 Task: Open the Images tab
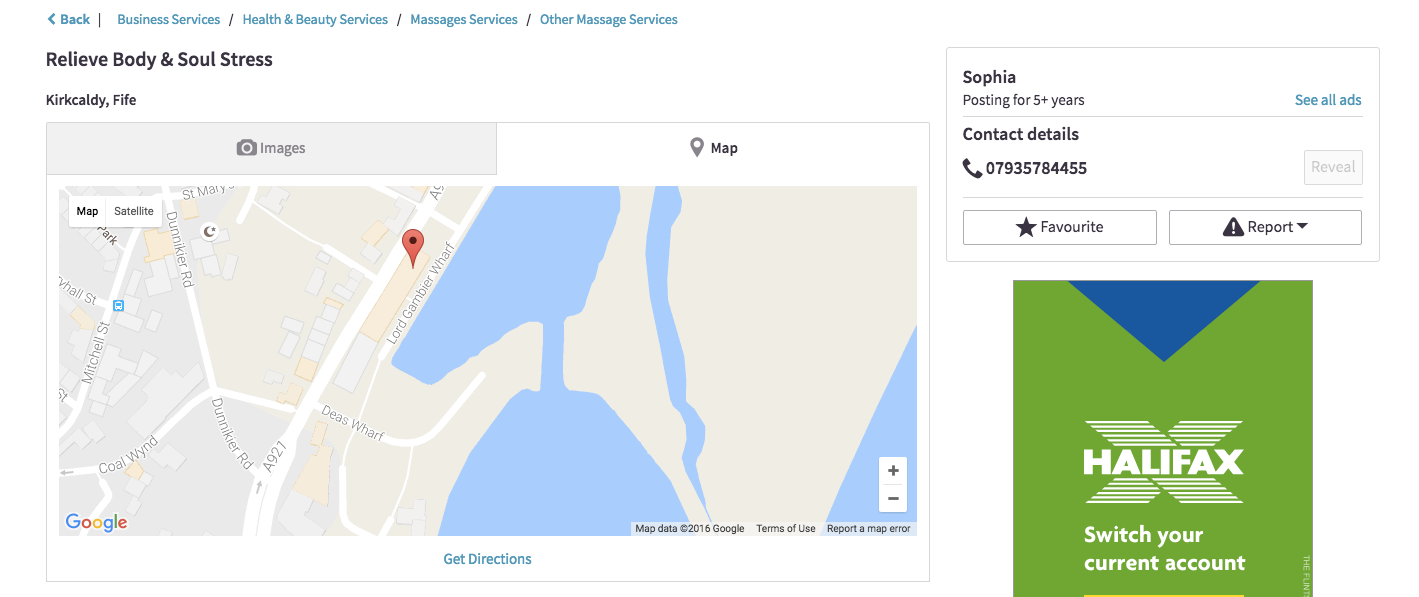[x=271, y=148]
